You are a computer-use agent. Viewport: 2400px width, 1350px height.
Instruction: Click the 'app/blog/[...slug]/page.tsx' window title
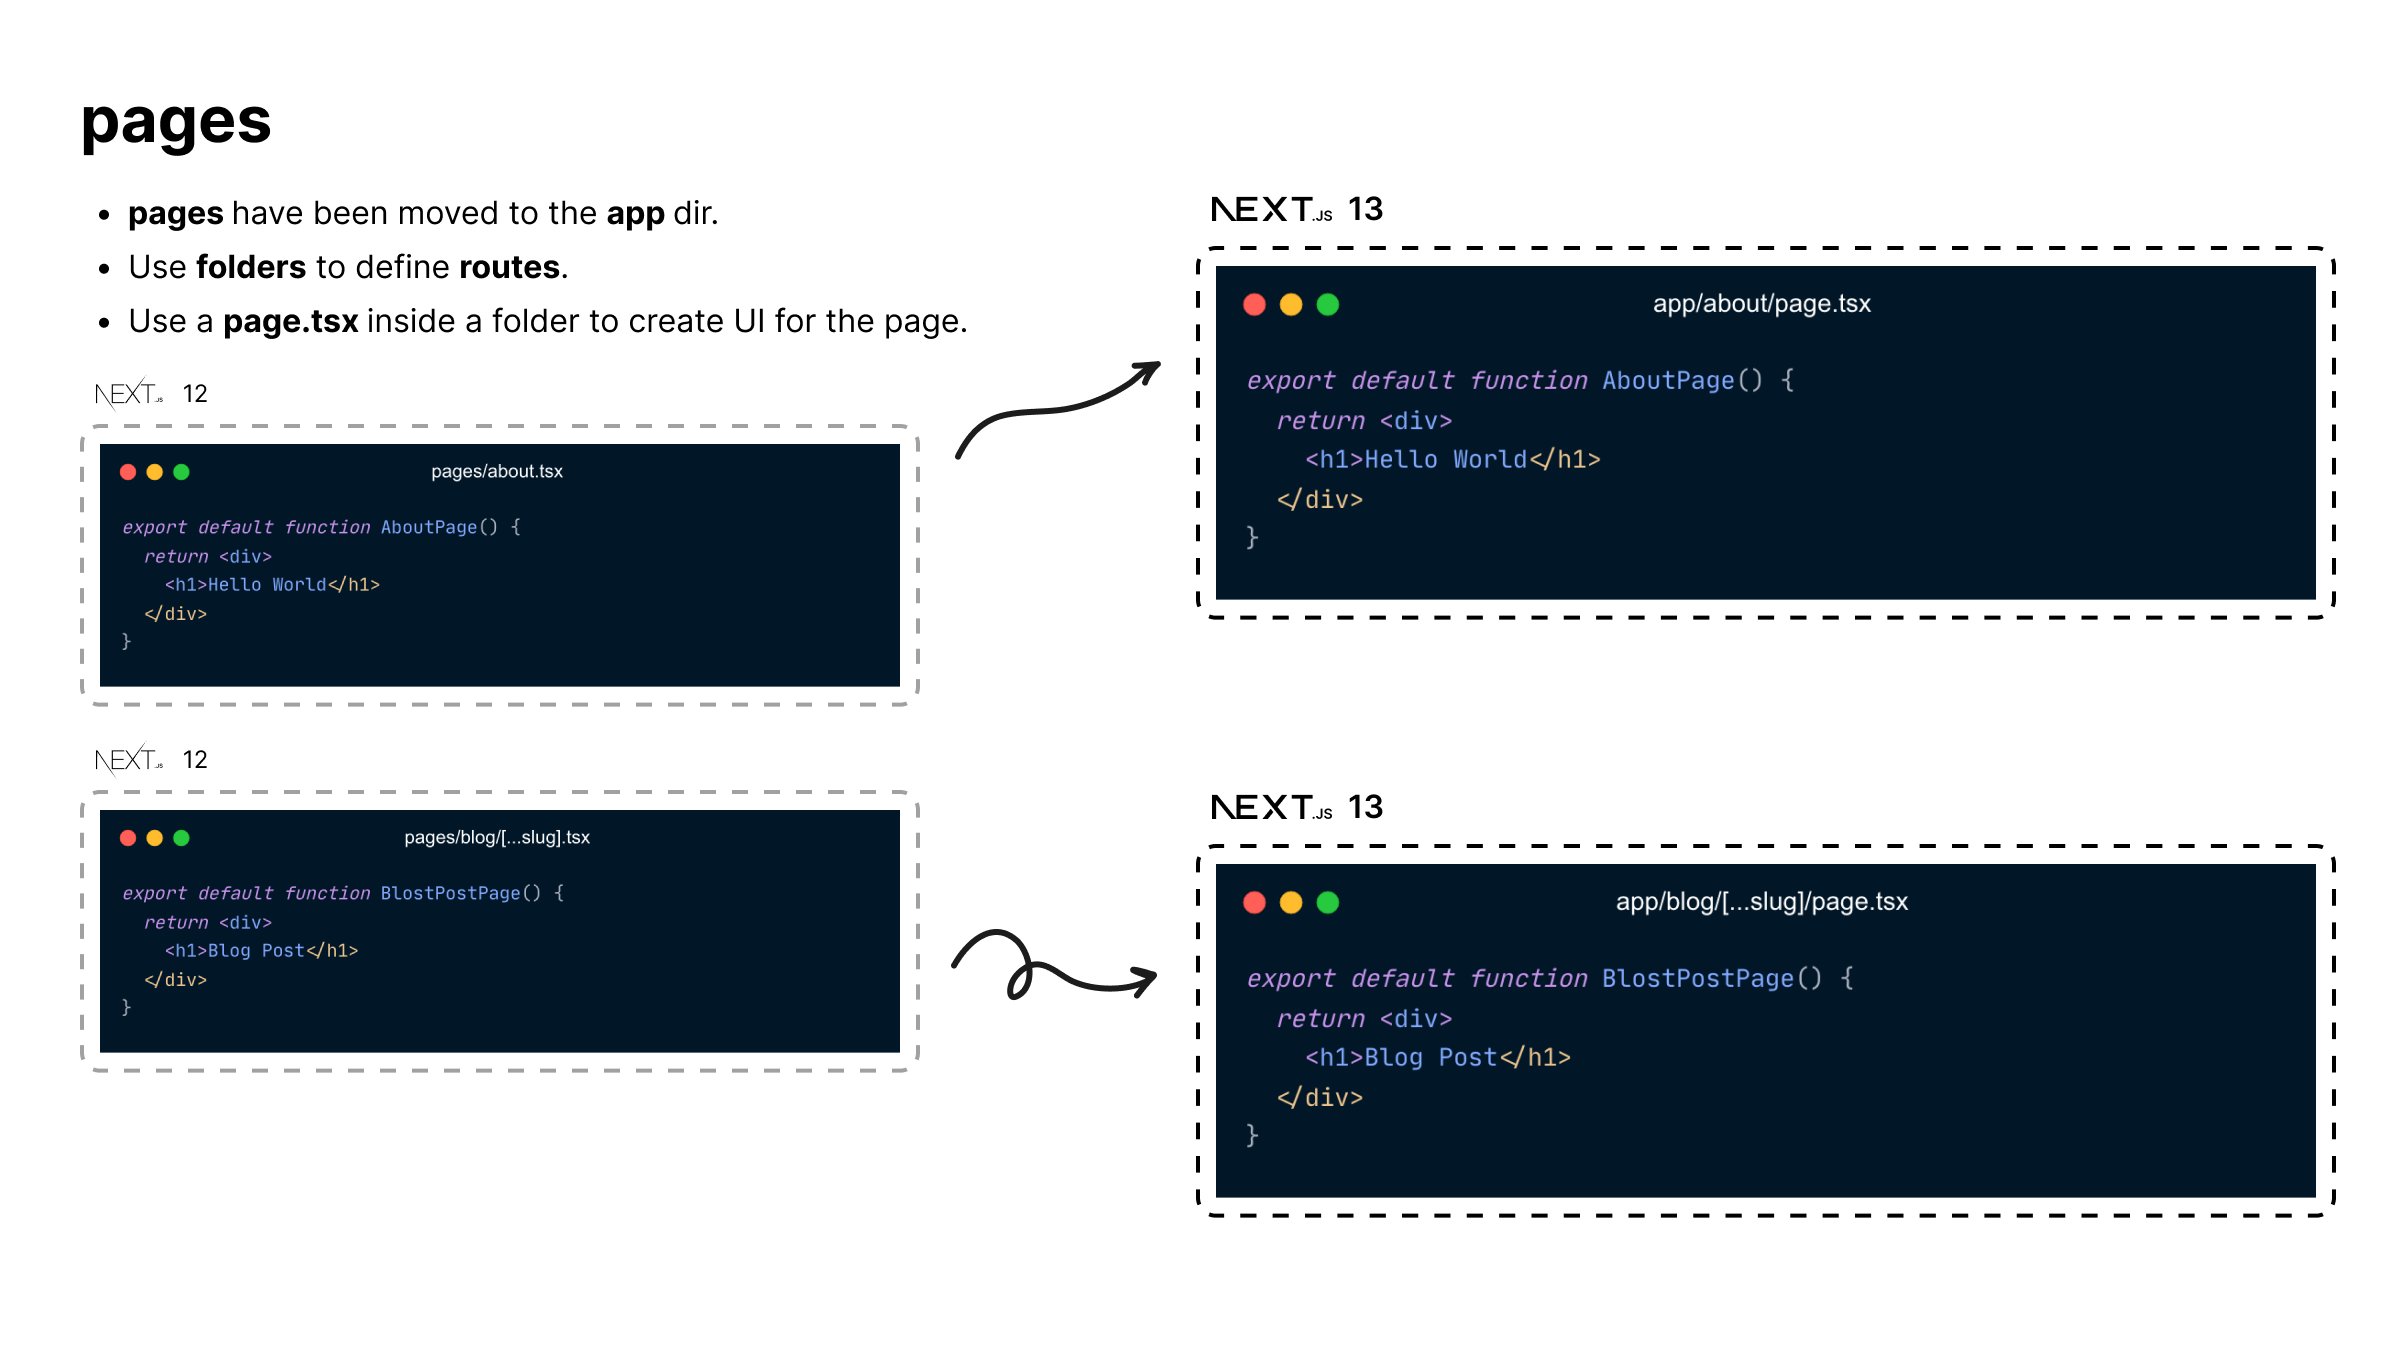click(x=1761, y=902)
